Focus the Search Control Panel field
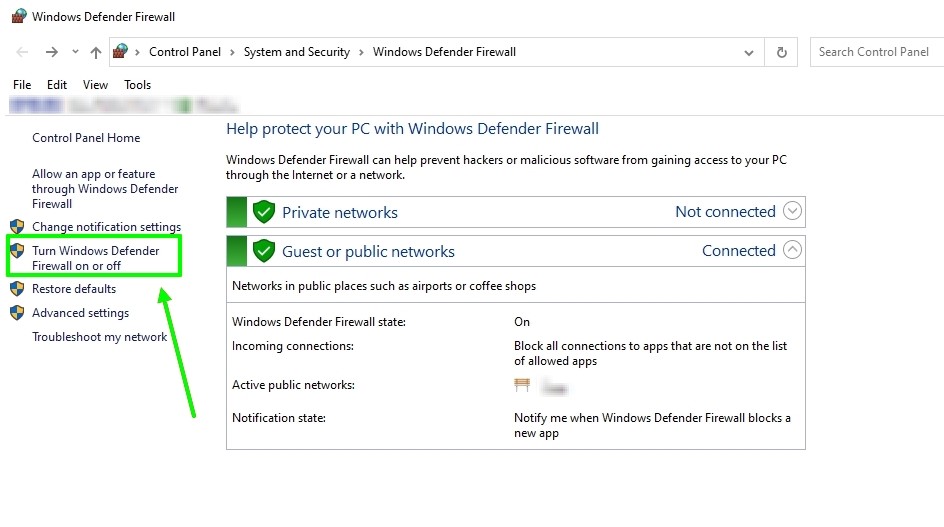 pyautogui.click(x=877, y=52)
